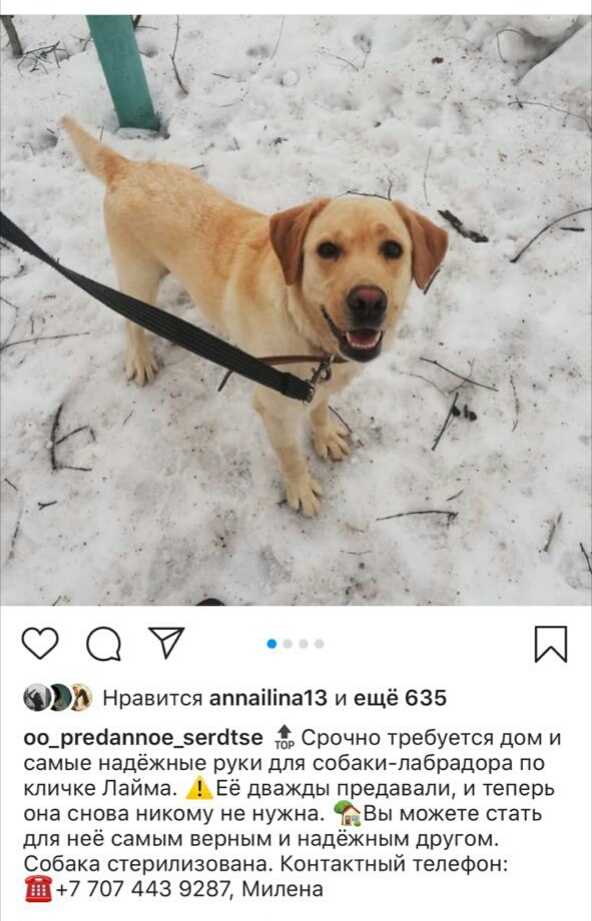Select the first carousel dot indicator

tap(271, 644)
